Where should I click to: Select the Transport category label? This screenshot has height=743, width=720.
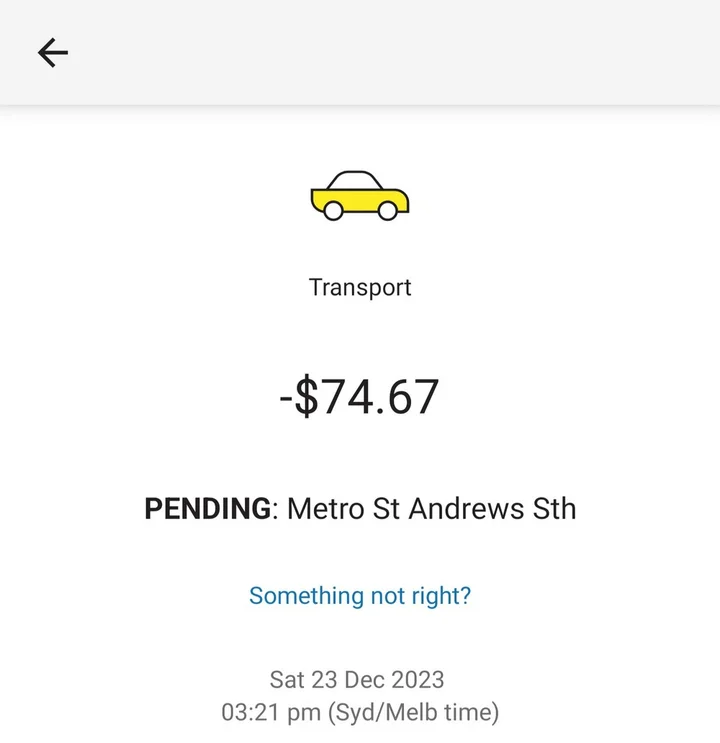360,288
